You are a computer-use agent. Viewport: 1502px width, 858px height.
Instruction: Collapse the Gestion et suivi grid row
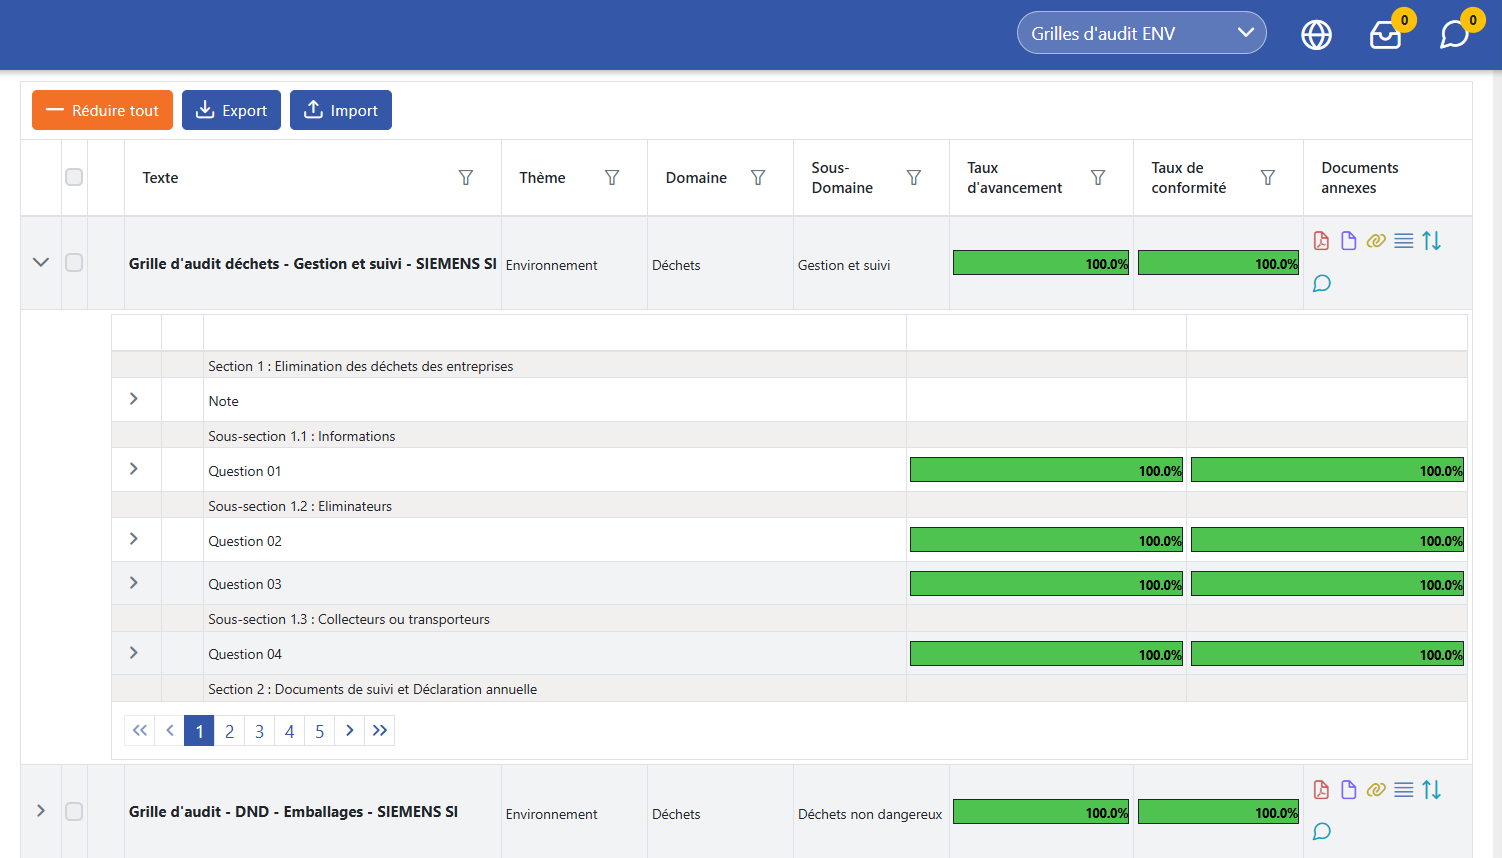tap(41, 263)
